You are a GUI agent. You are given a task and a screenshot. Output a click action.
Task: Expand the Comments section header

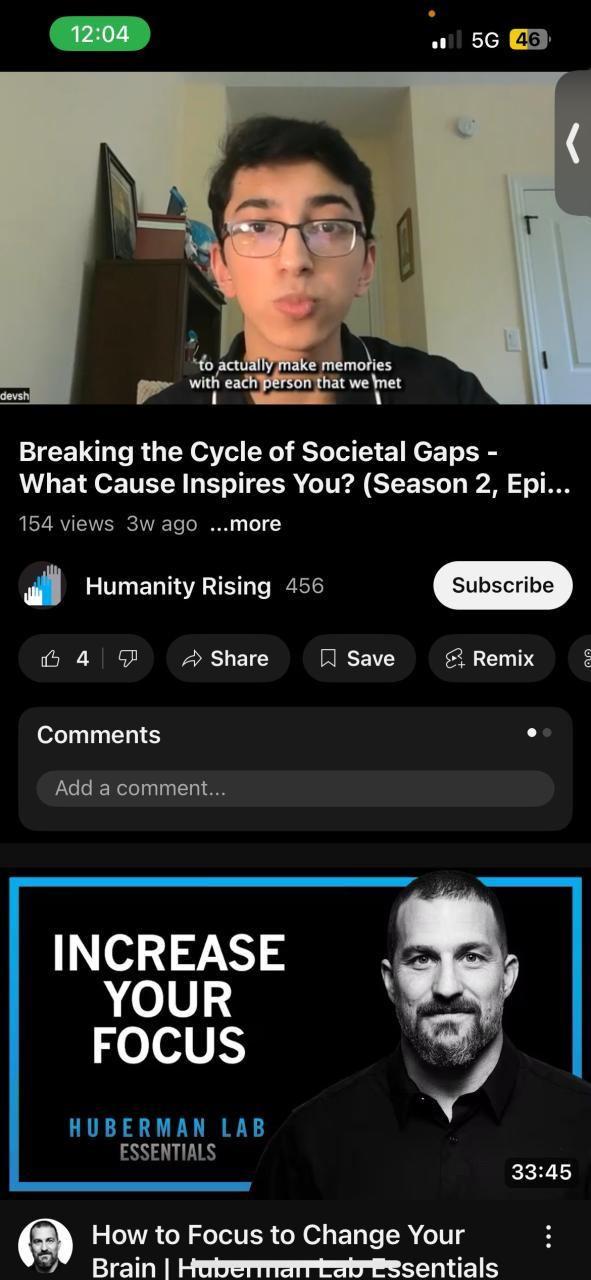(99, 735)
